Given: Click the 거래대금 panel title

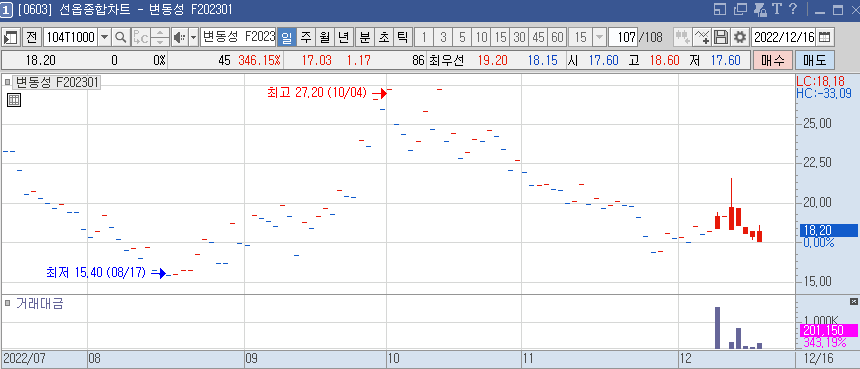Looking at the screenshot, I should (x=39, y=304).
